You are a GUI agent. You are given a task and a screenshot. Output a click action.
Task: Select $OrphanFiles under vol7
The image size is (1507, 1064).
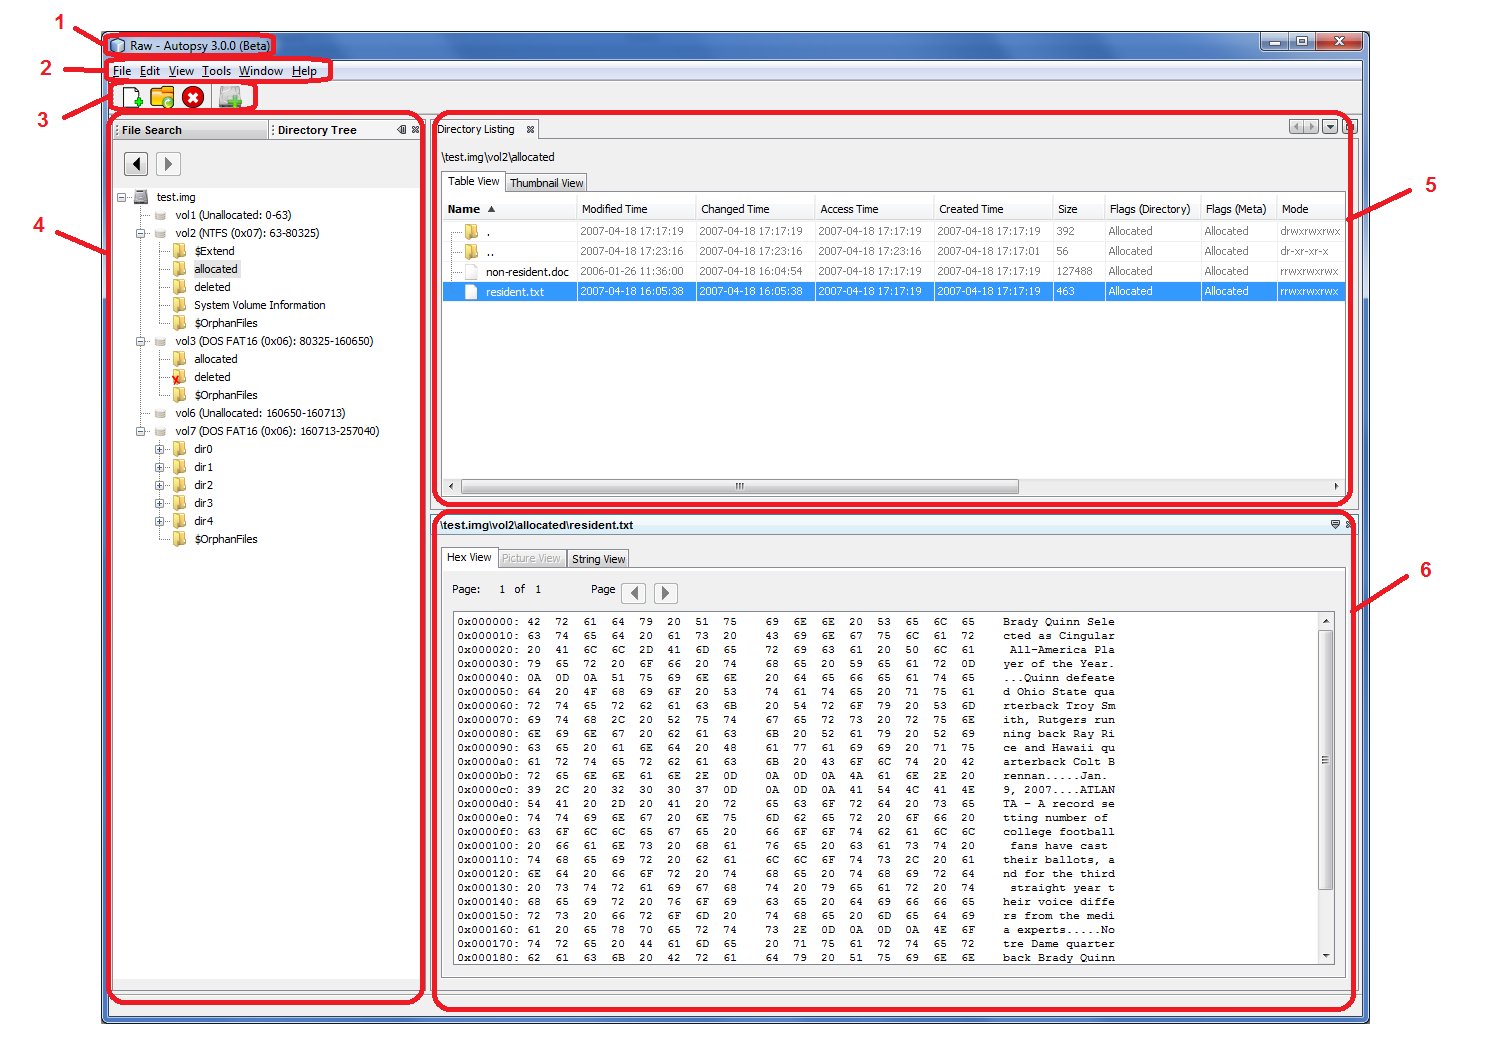tap(226, 539)
